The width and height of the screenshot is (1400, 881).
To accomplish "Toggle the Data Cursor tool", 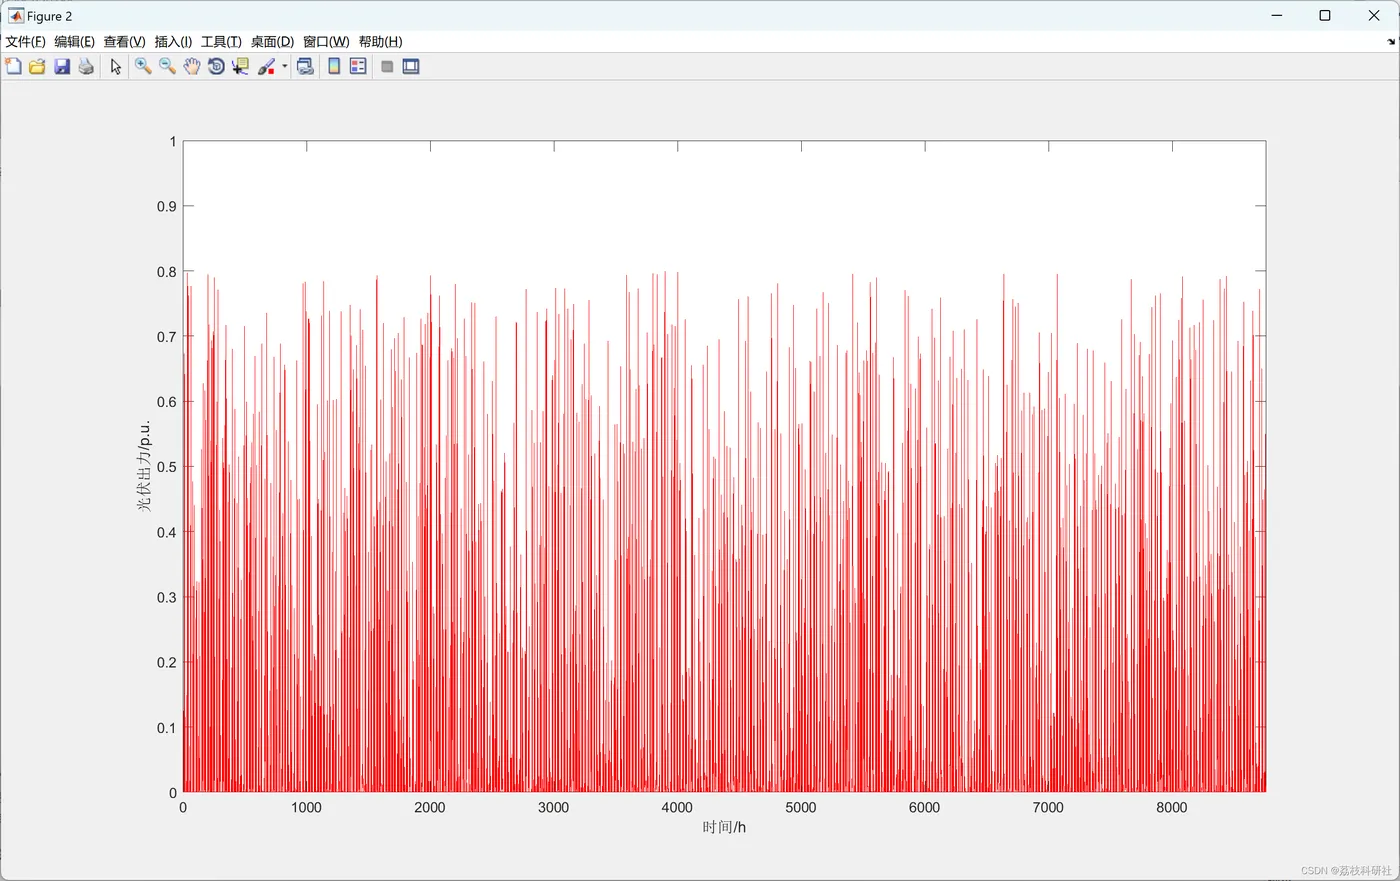I will coord(240,67).
